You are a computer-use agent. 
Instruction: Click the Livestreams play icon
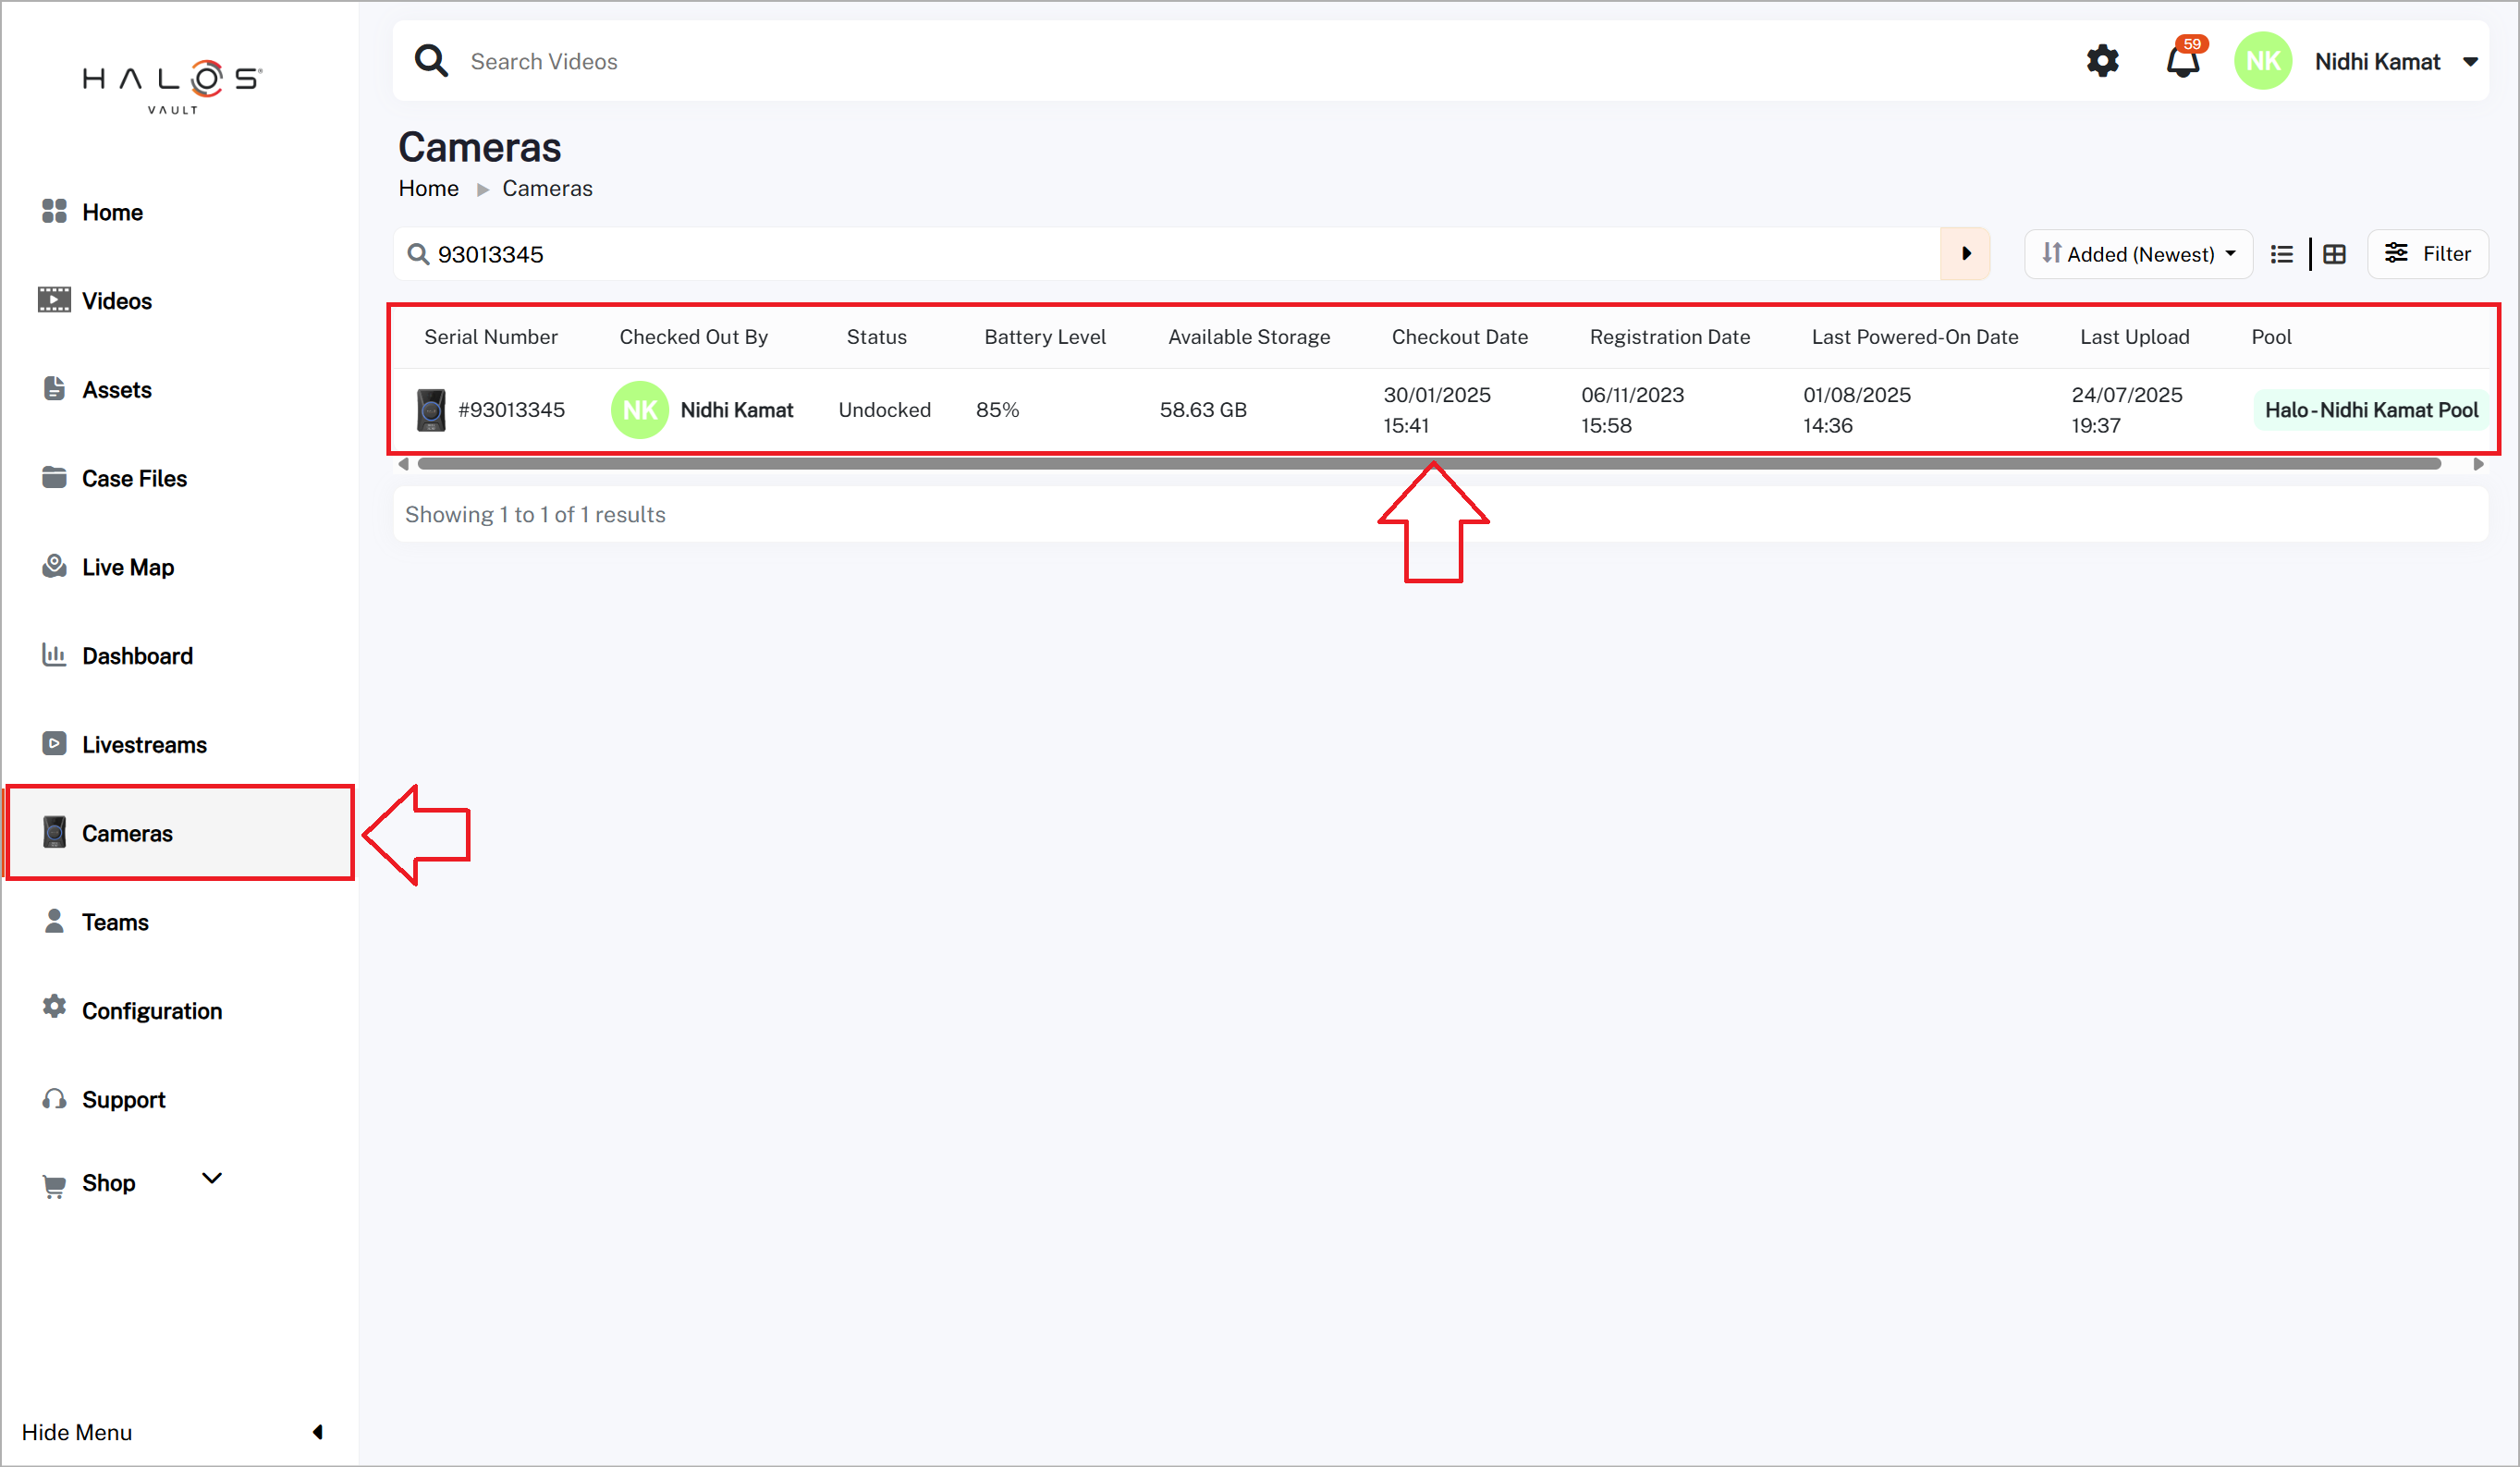click(x=54, y=744)
